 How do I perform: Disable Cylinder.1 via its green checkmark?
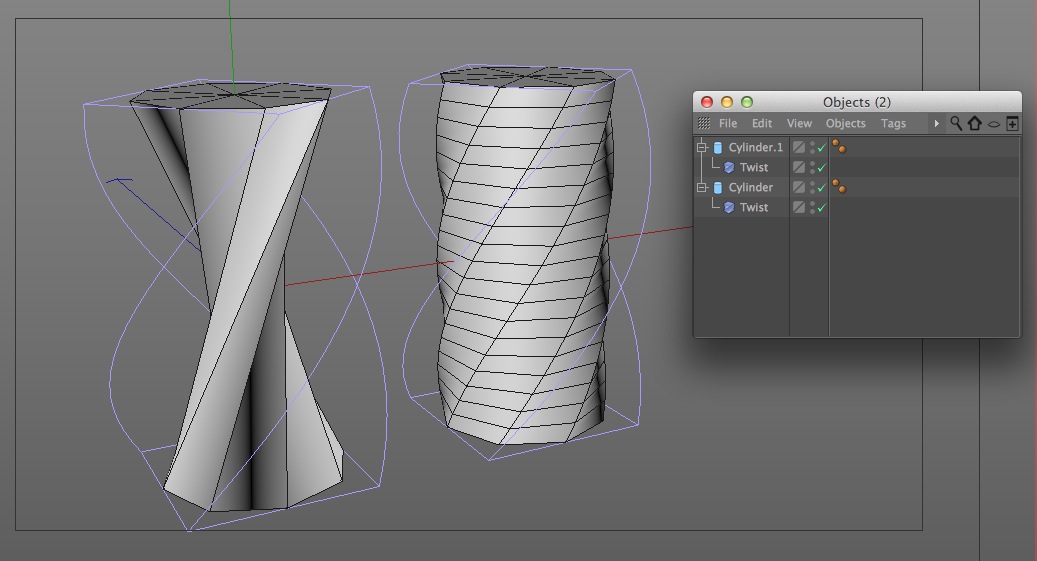[x=821, y=148]
